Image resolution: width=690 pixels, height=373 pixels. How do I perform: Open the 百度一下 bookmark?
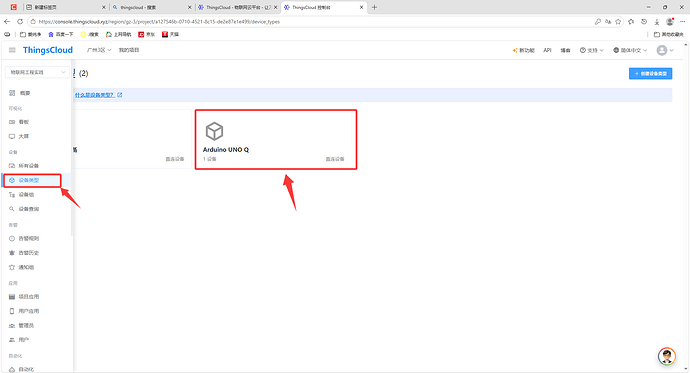tap(60, 34)
